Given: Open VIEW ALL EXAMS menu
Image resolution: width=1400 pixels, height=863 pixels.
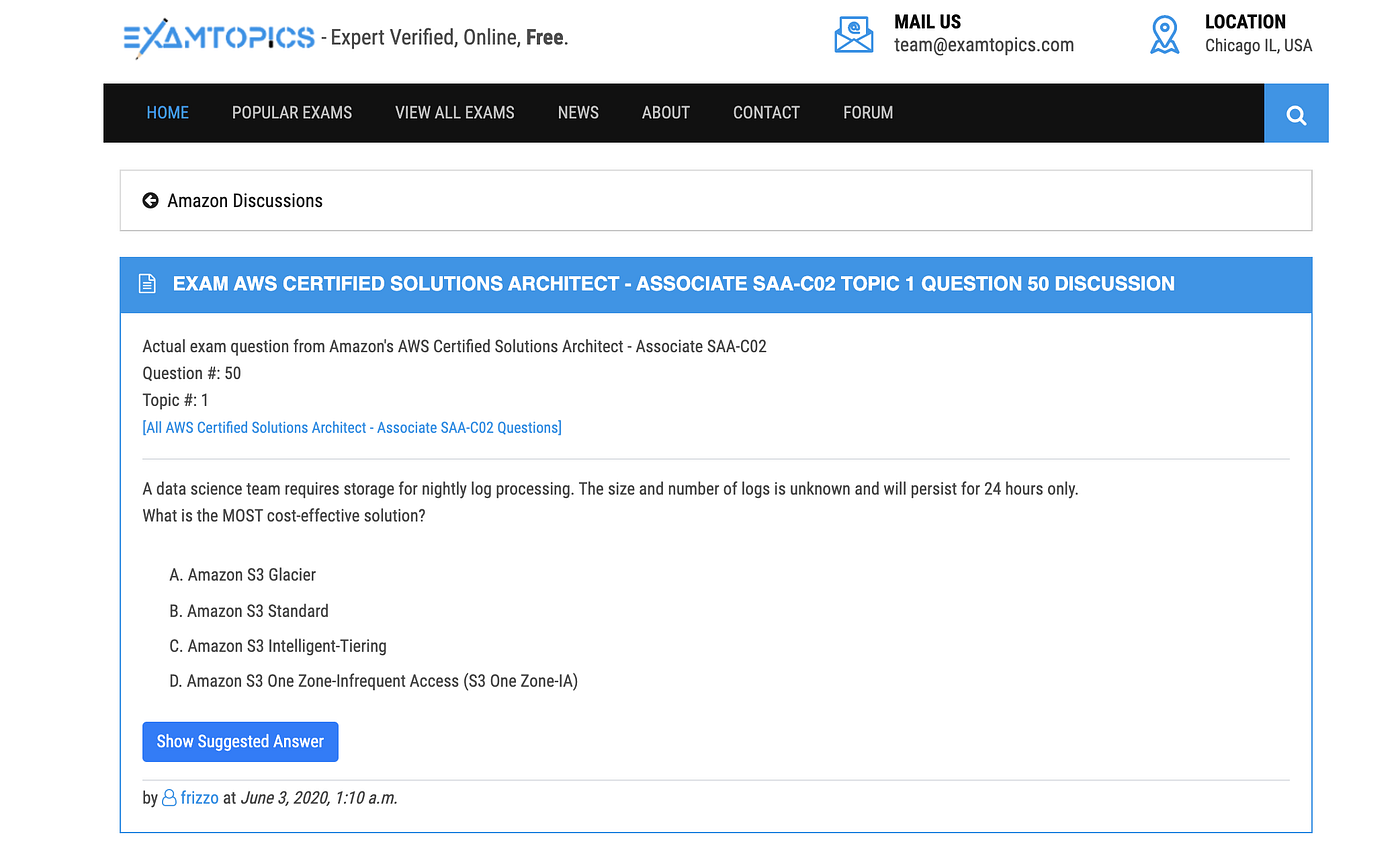Looking at the screenshot, I should [x=455, y=113].
